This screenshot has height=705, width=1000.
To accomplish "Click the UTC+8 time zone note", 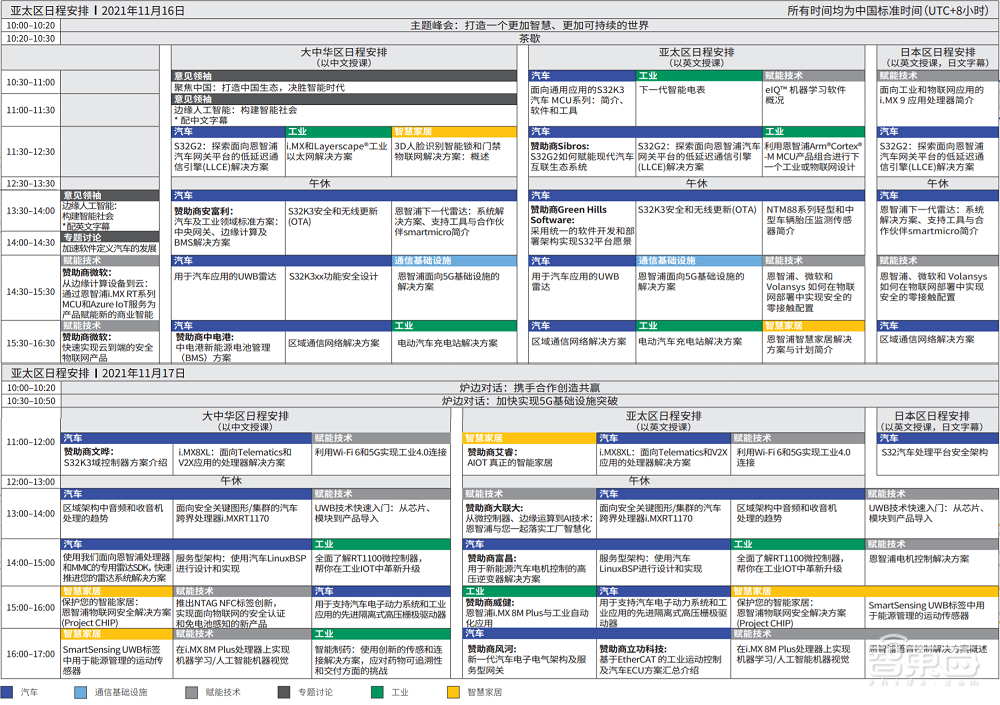I will (x=890, y=10).
